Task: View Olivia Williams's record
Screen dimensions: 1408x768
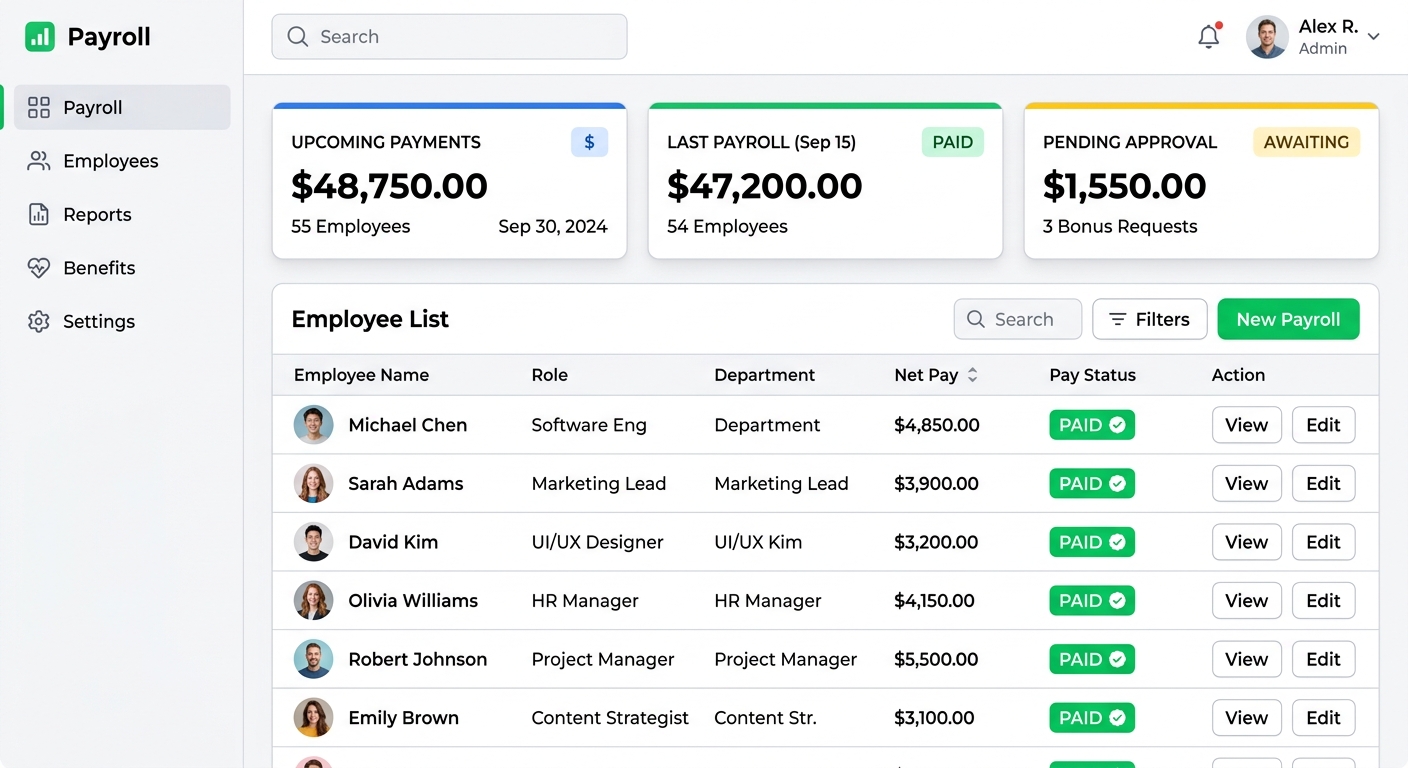Action: [1246, 600]
